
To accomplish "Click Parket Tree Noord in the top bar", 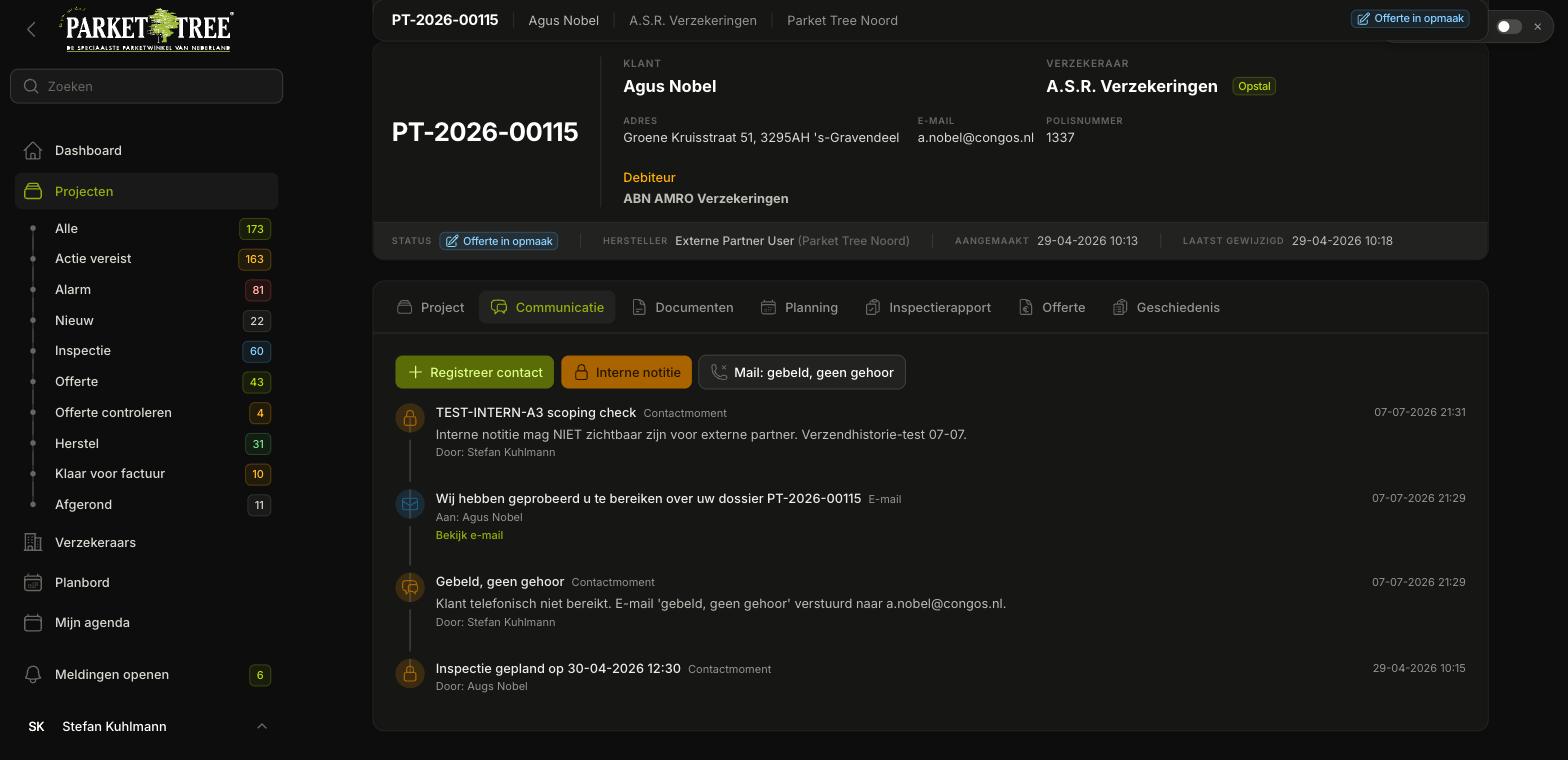I will pos(842,20).
